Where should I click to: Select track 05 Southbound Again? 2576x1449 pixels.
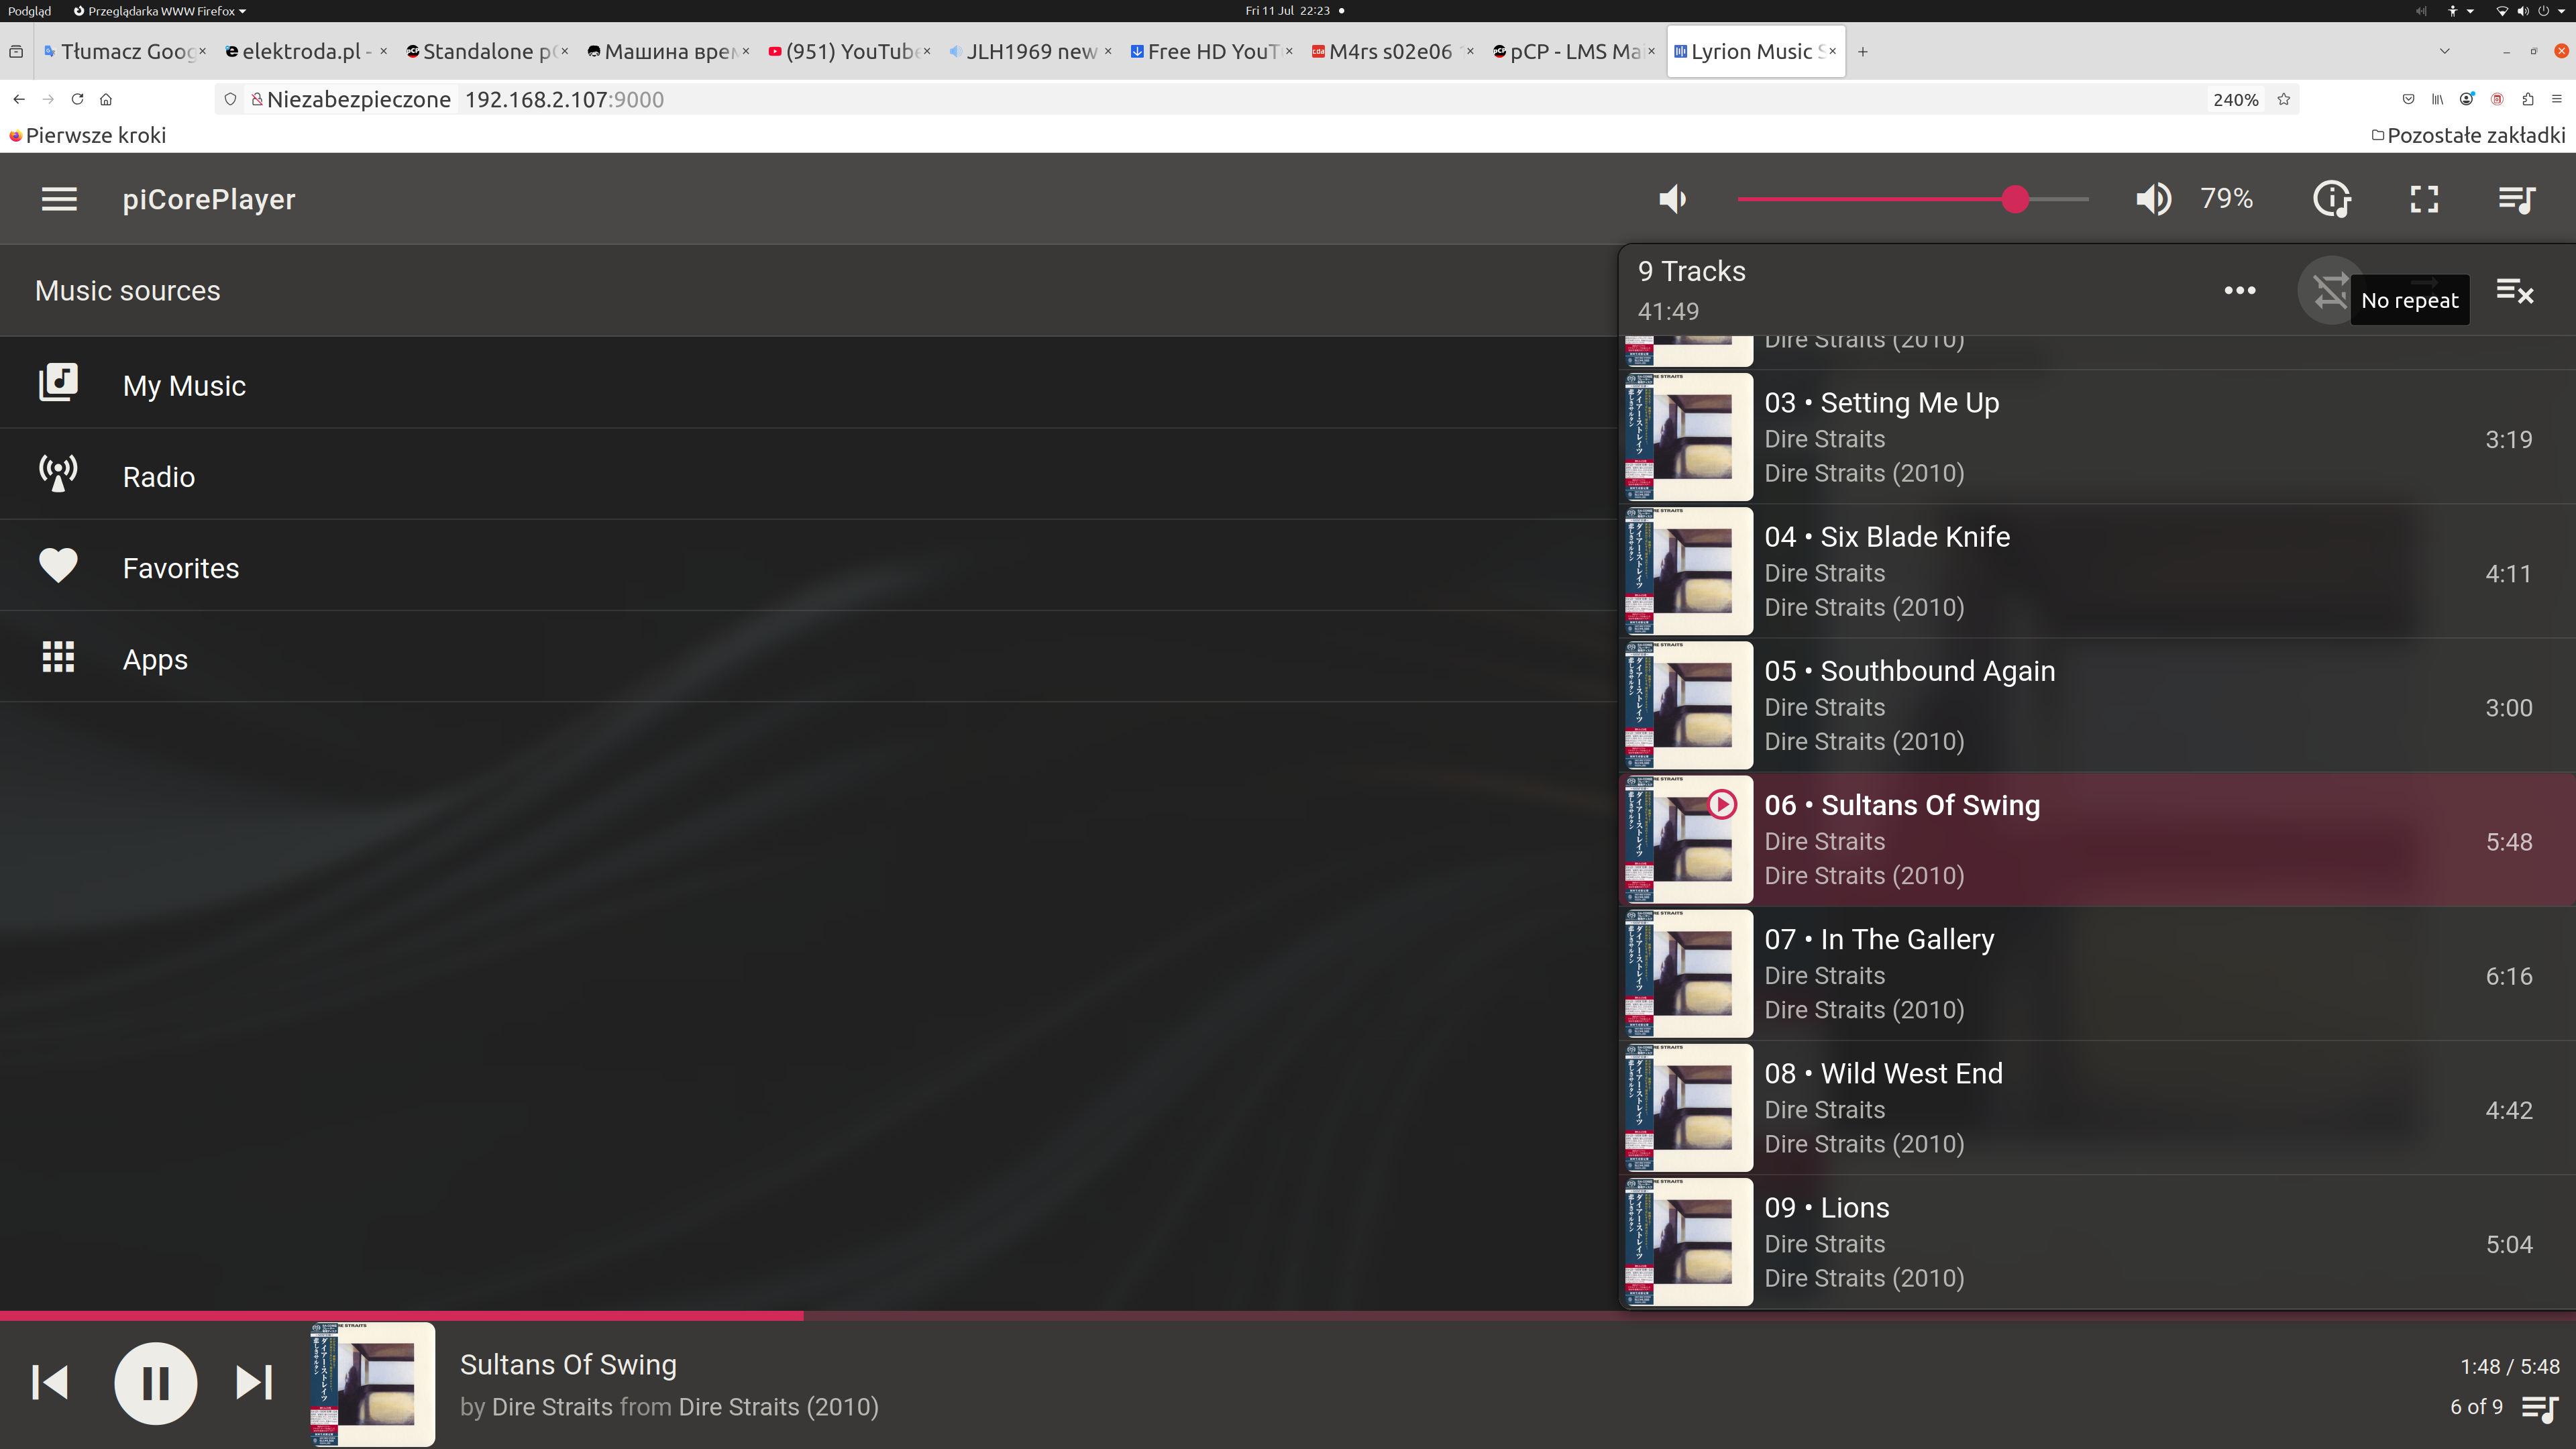coord(2097,705)
